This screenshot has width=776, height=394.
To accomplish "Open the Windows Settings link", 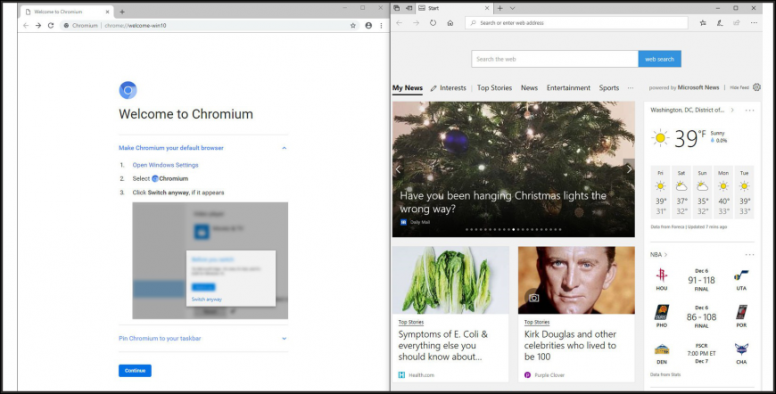I will [165, 165].
